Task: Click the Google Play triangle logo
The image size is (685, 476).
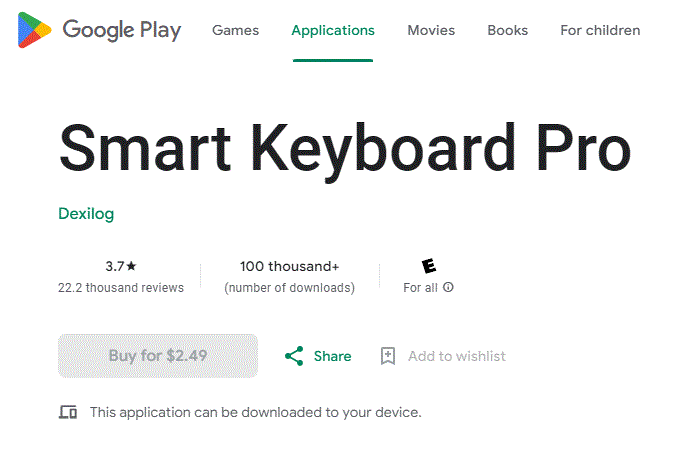Action: [35, 30]
